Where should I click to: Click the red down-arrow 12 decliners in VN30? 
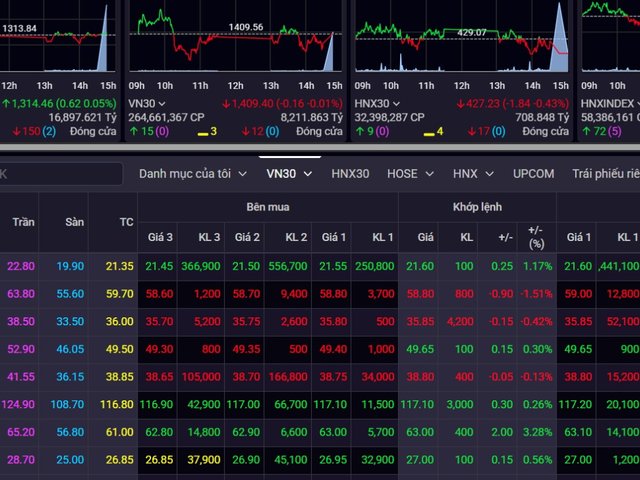(252, 131)
